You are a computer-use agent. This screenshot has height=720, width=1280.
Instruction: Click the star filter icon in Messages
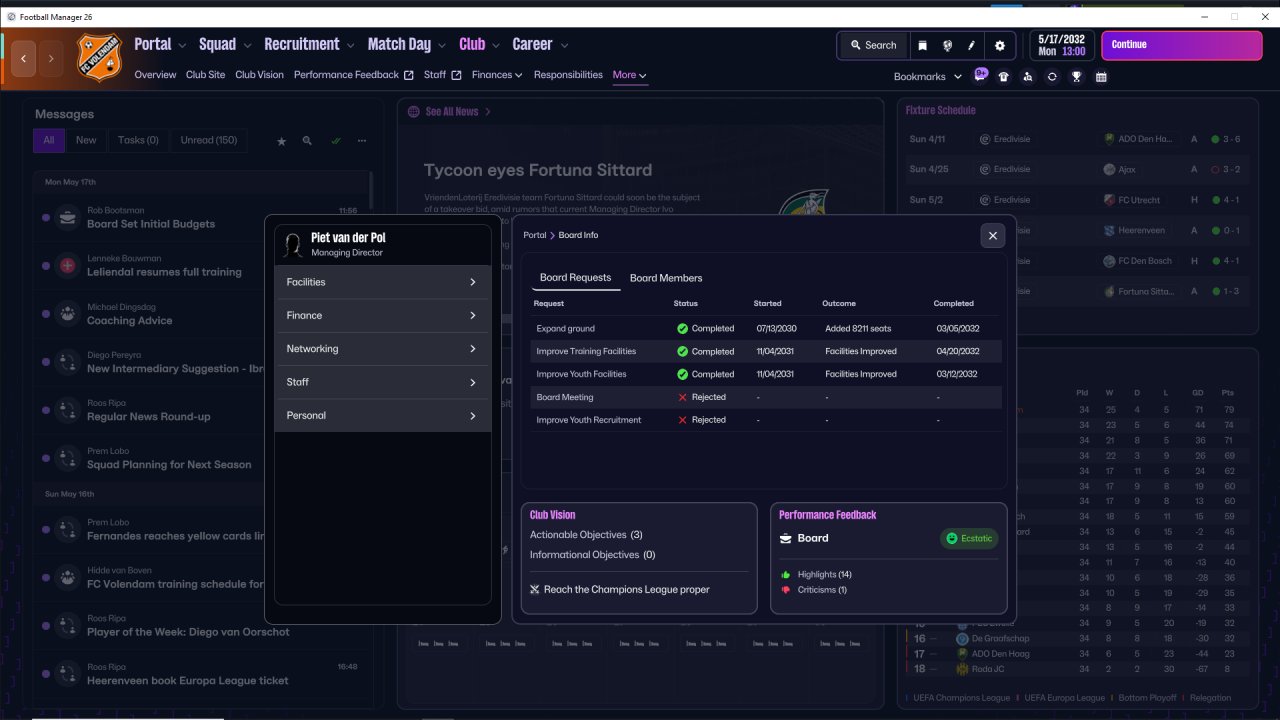click(281, 141)
